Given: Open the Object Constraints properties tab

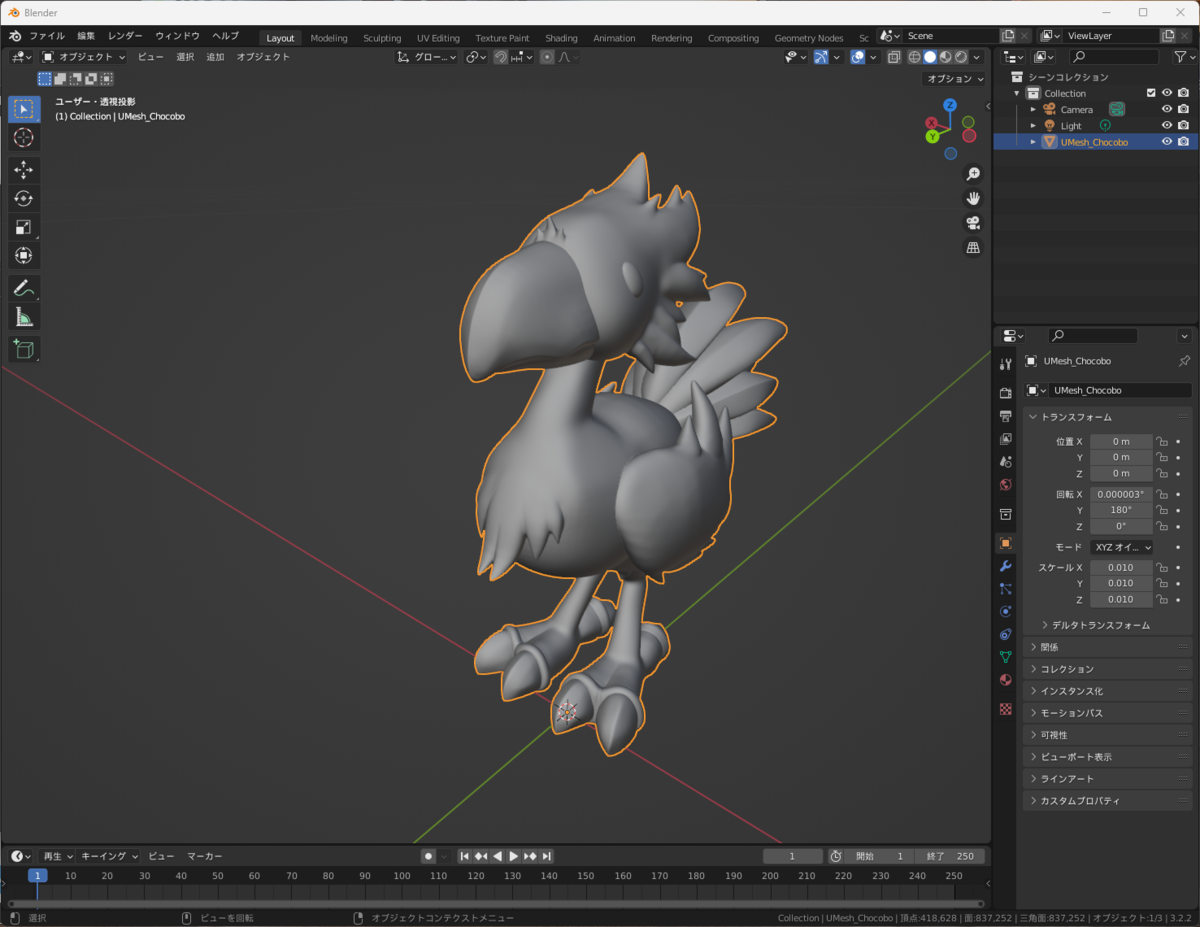Looking at the screenshot, I should click(1006, 634).
